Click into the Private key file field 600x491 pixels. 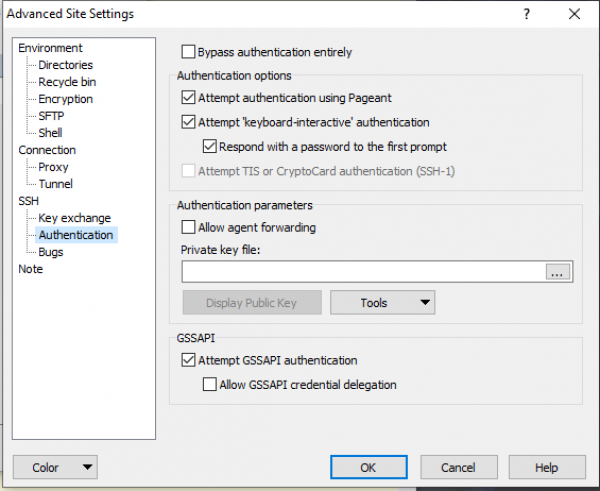[x=362, y=272]
